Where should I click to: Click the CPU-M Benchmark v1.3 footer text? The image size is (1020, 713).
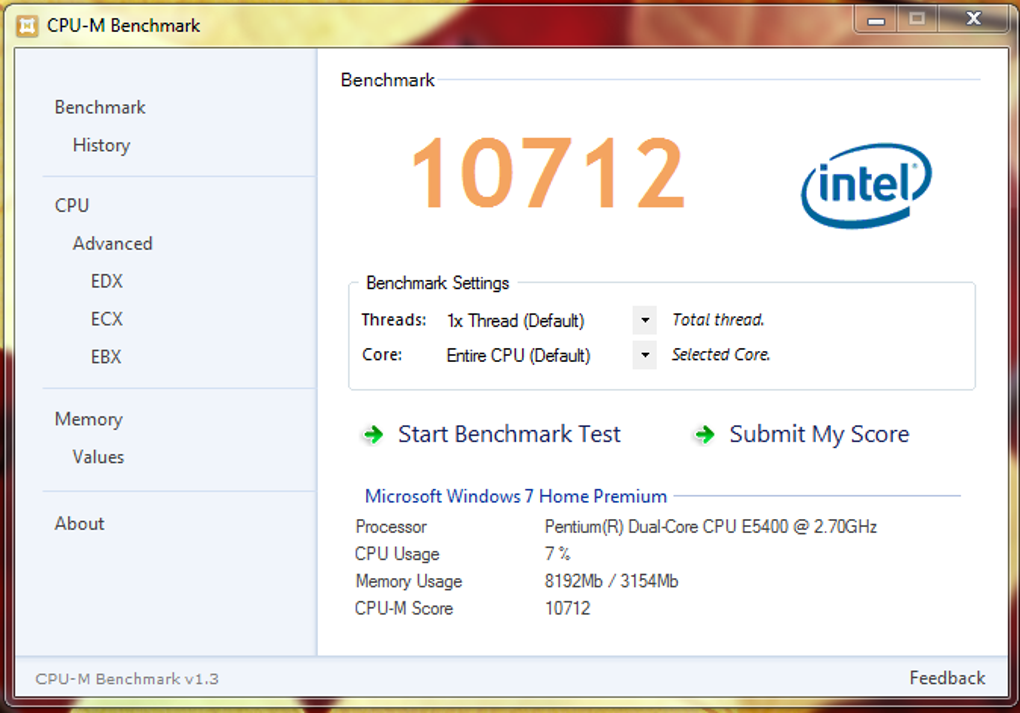[x=127, y=679]
